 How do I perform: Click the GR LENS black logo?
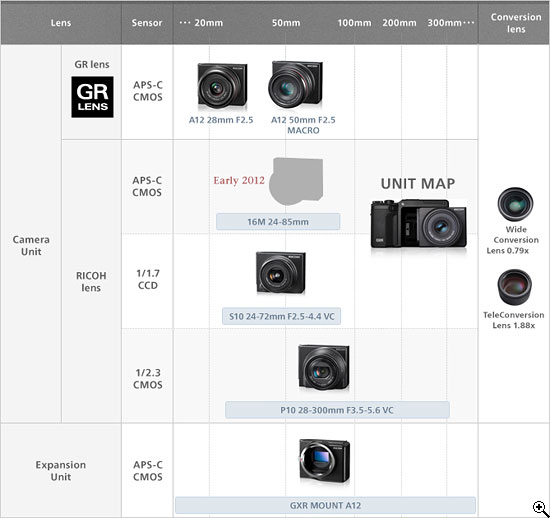pos(92,97)
